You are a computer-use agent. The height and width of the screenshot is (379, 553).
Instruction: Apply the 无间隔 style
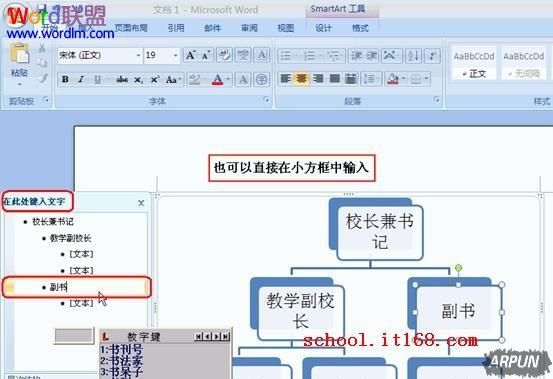[x=524, y=63]
